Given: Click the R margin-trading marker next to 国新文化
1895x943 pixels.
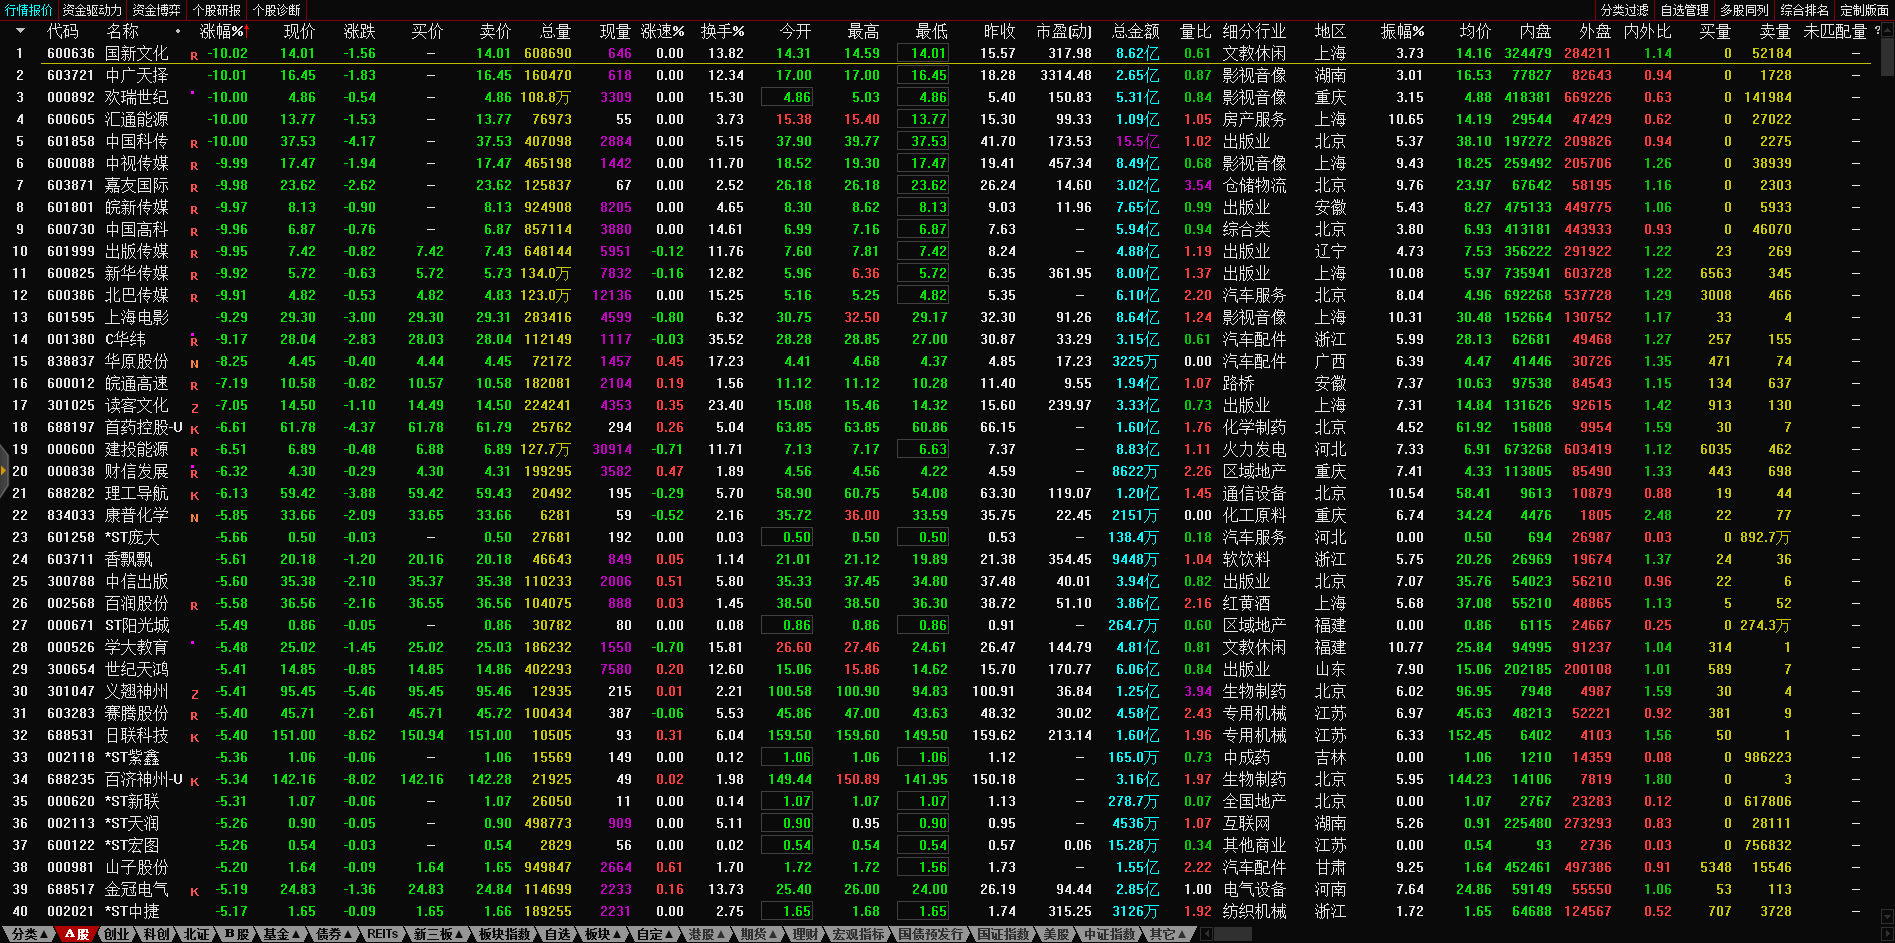Looking at the screenshot, I should [194, 56].
